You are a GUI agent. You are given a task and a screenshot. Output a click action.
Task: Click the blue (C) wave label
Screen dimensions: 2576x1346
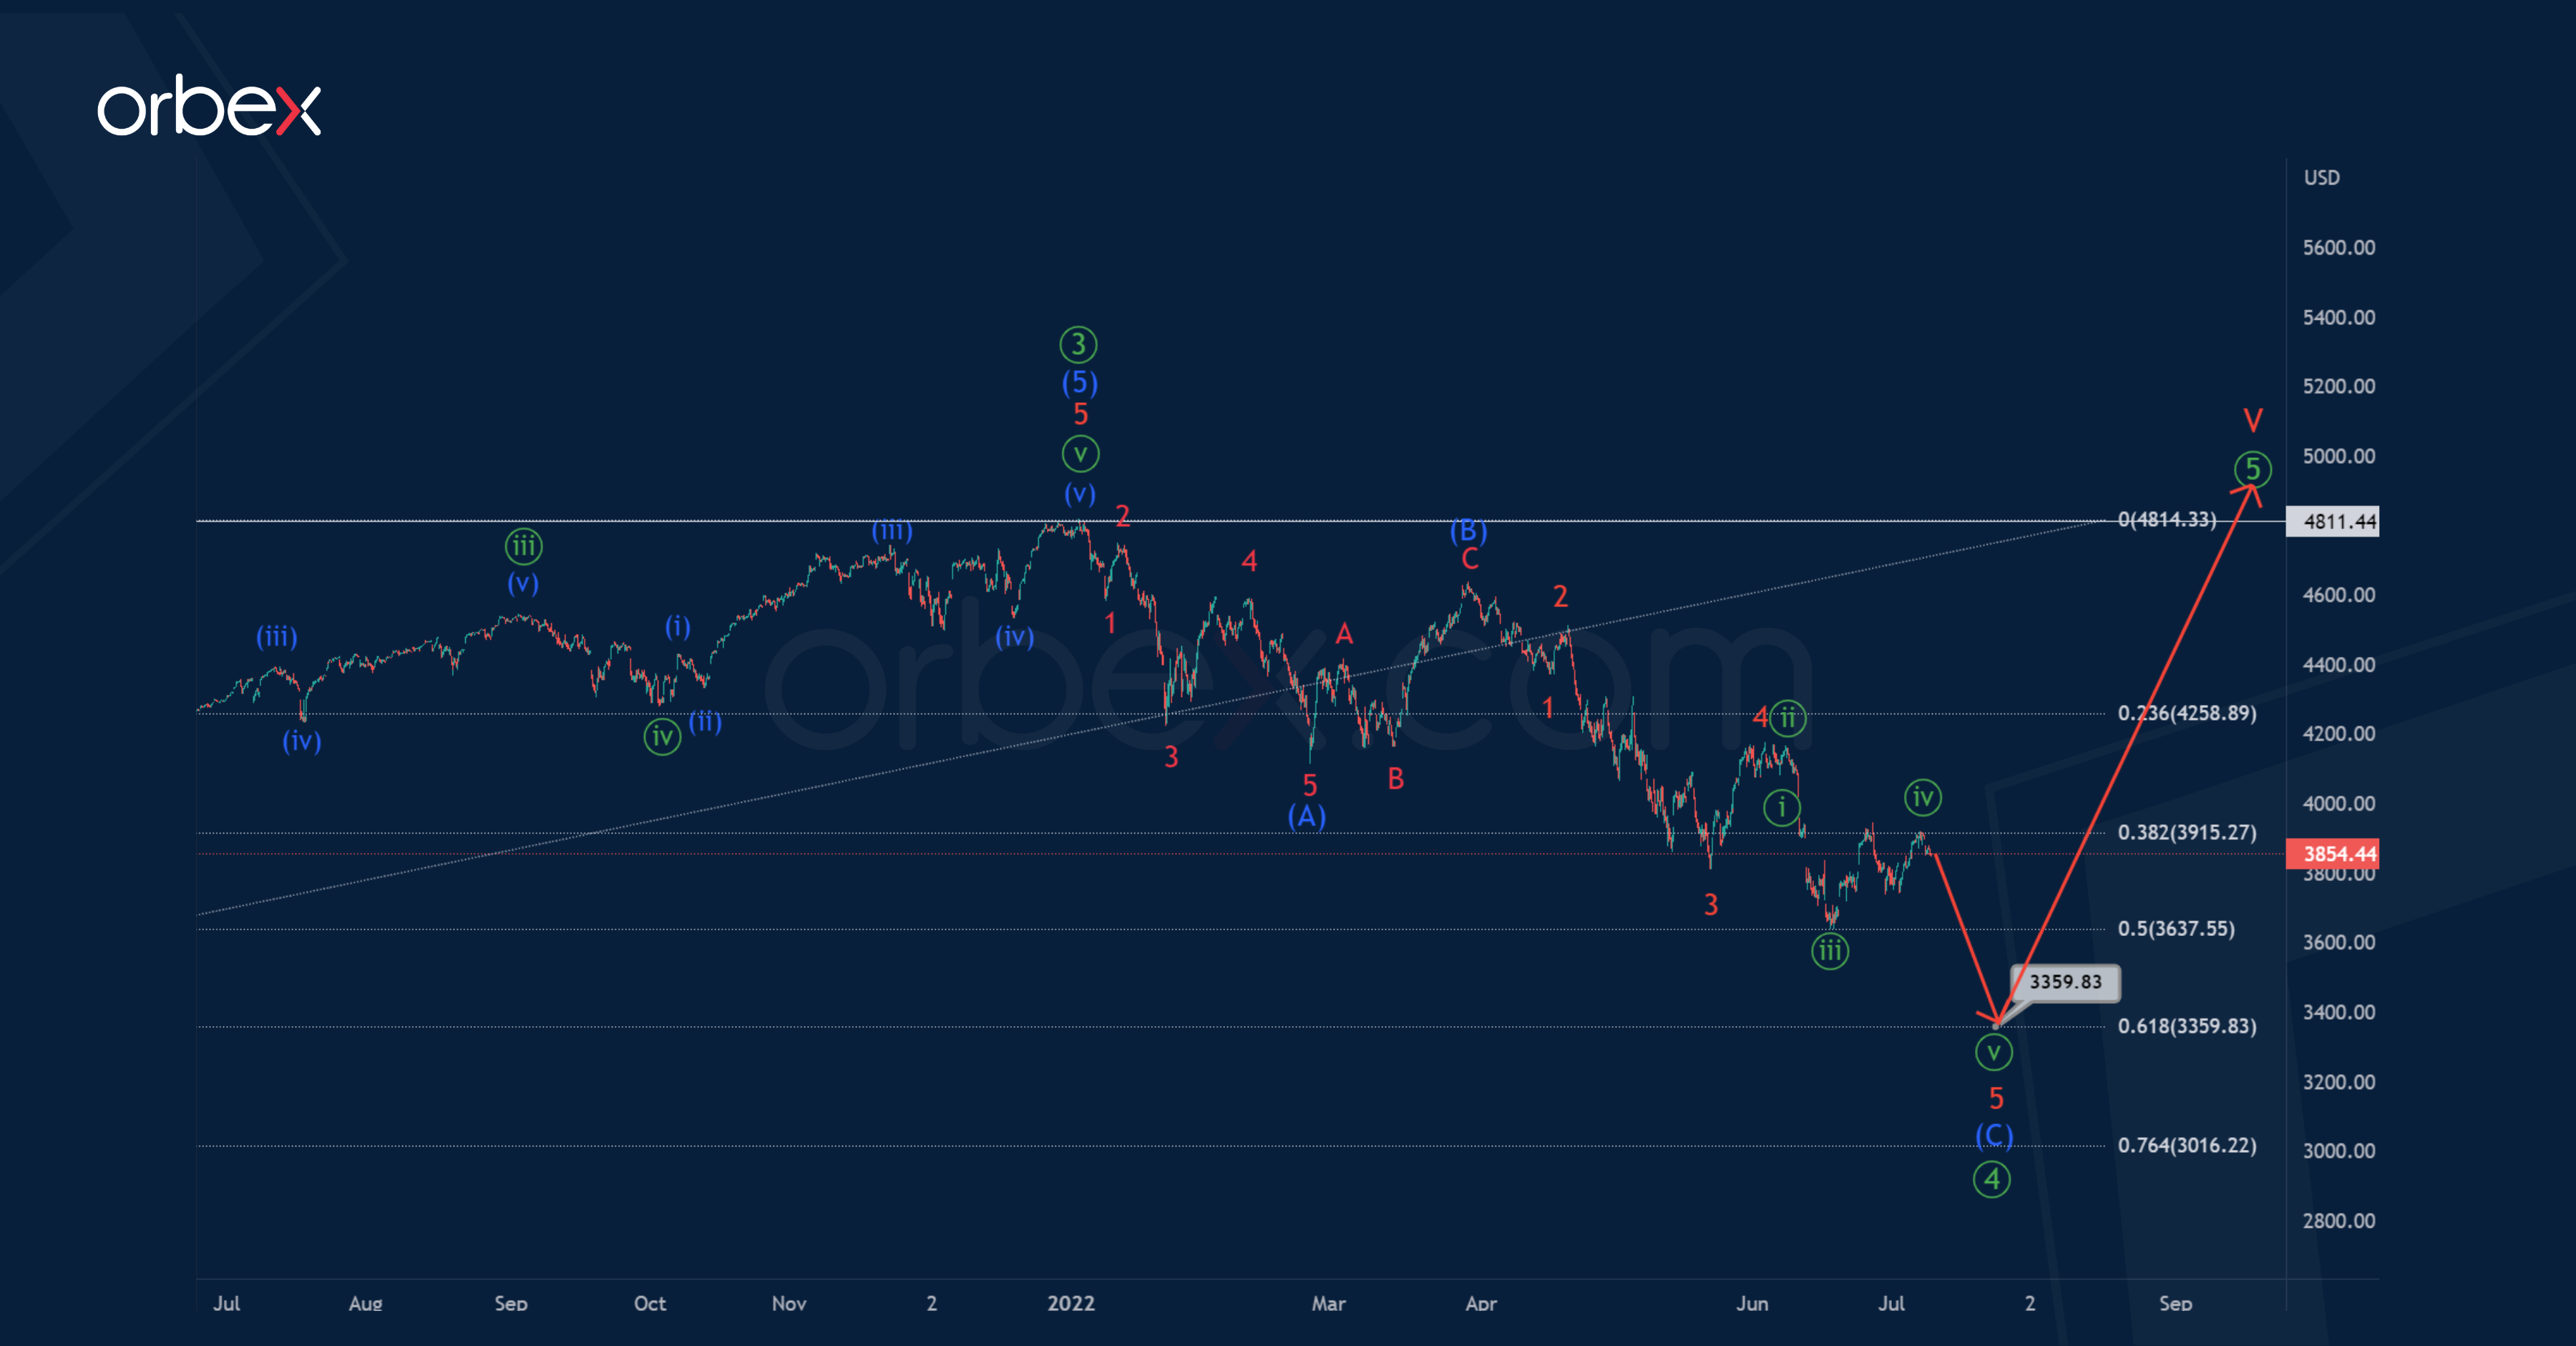point(1994,1135)
